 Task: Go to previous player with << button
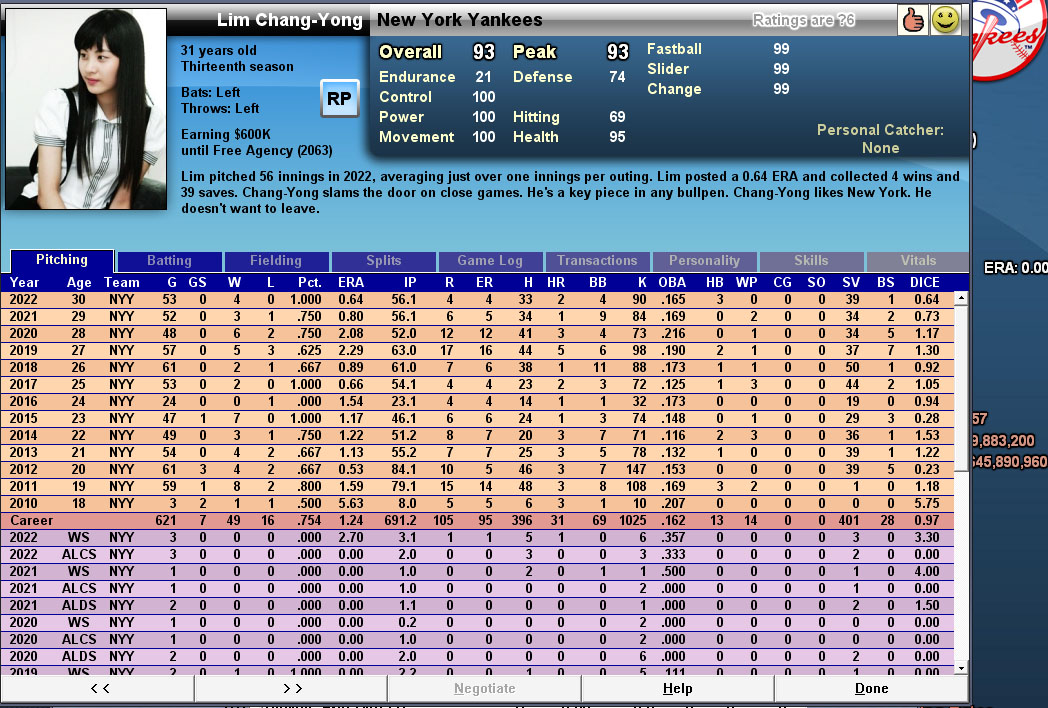(x=98, y=688)
